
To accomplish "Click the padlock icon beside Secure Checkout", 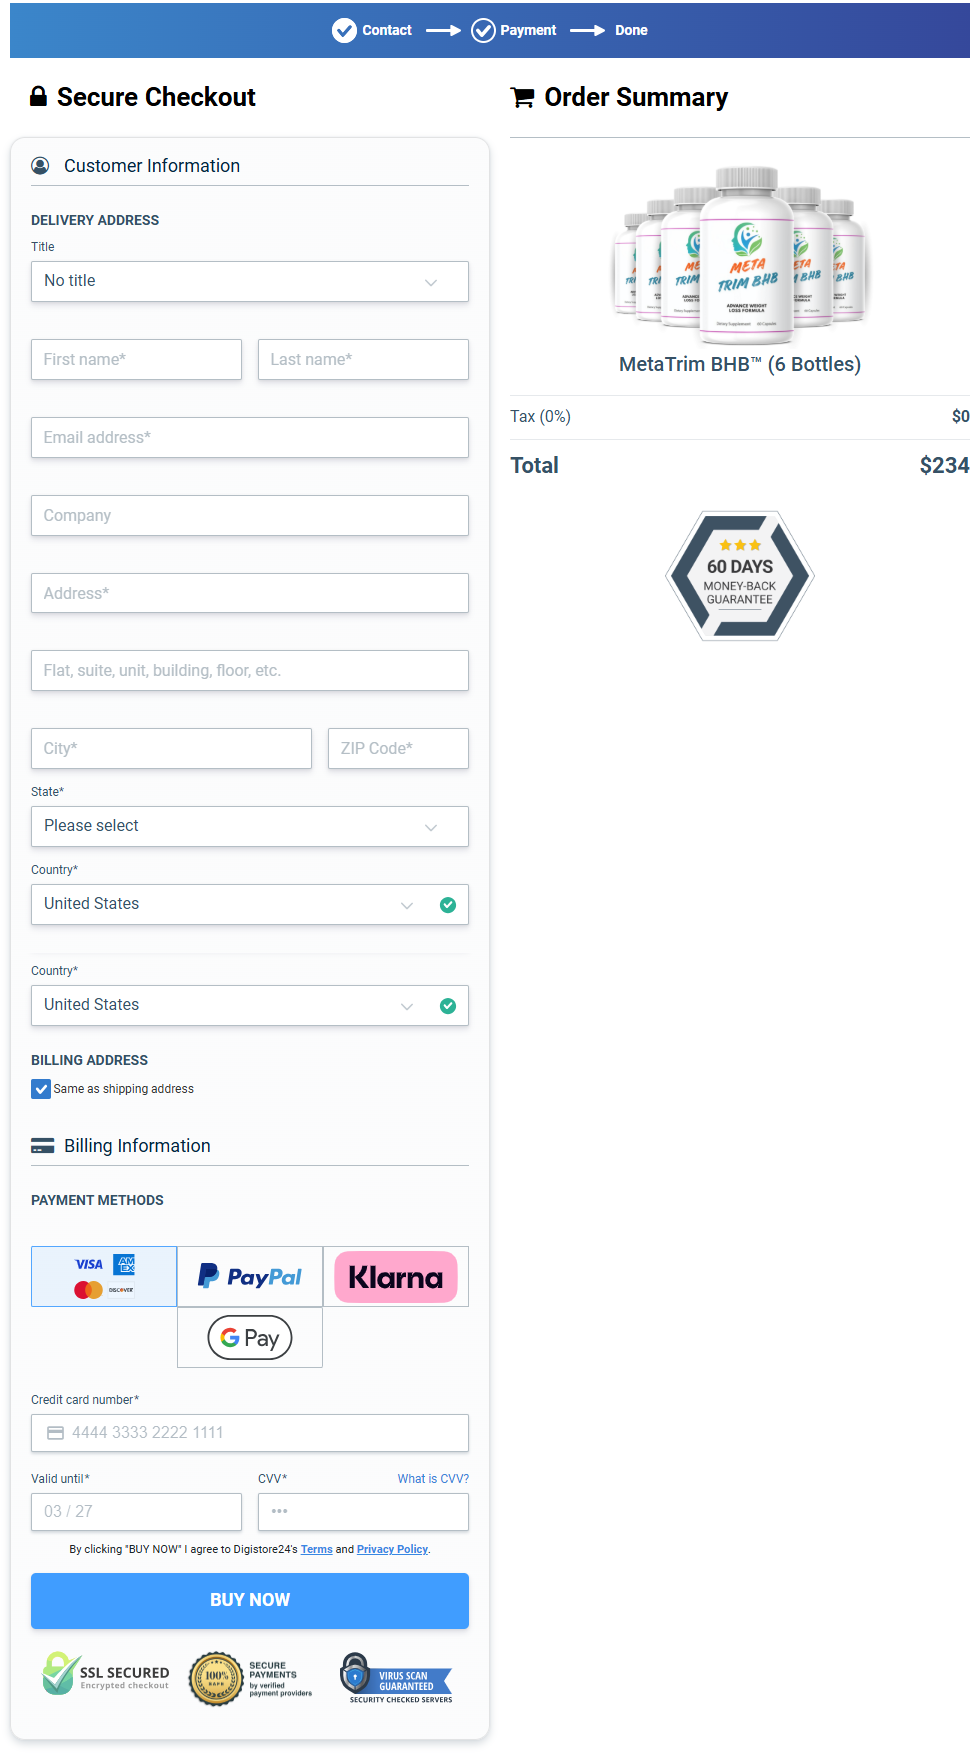I will click(38, 97).
